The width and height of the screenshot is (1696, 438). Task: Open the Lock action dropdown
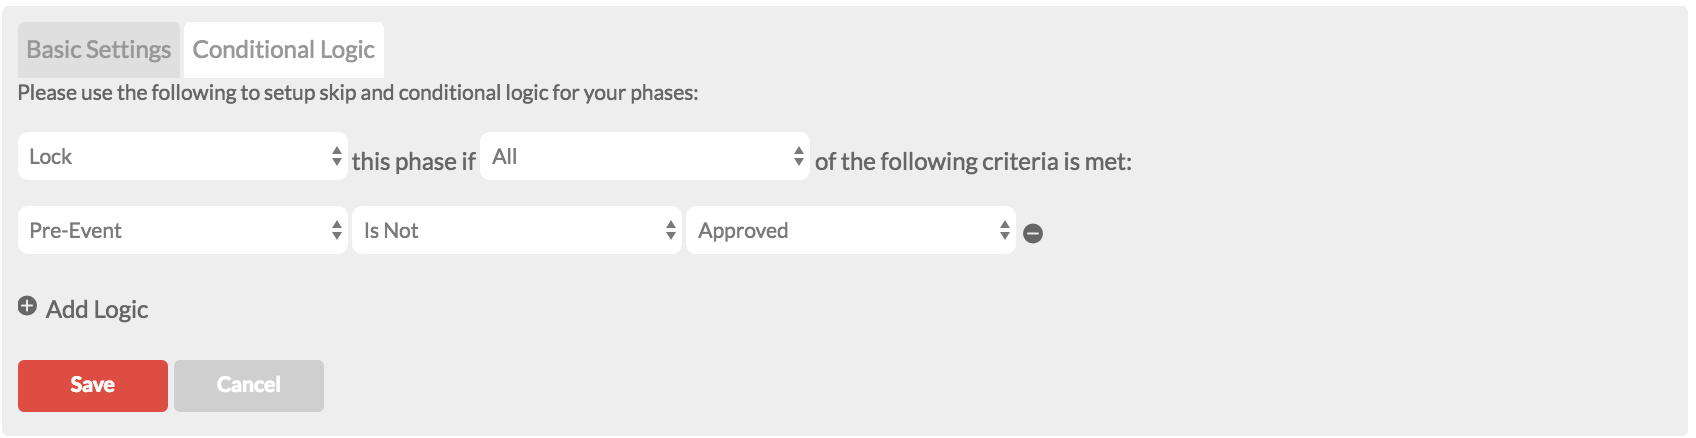[170, 156]
